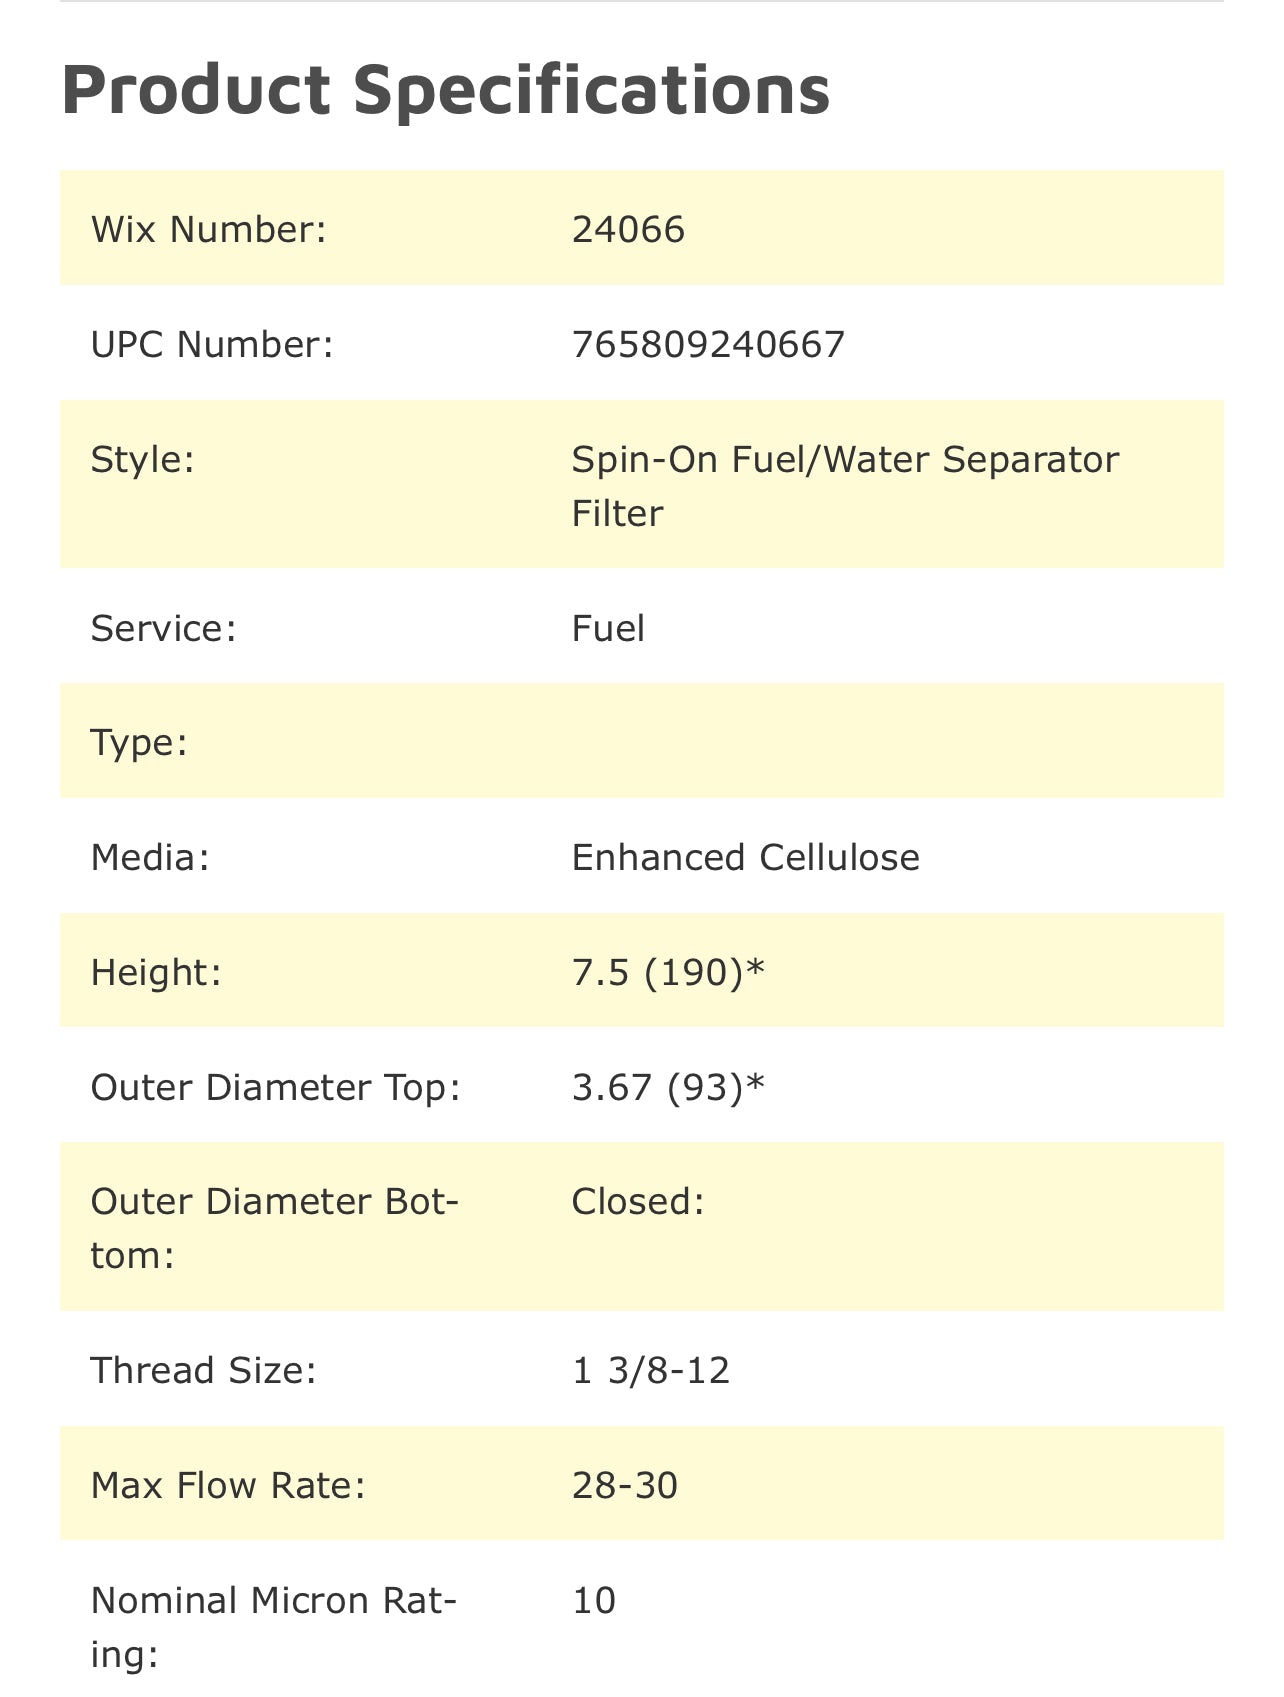Click the Max Flow Rate value 28-30

point(625,1485)
